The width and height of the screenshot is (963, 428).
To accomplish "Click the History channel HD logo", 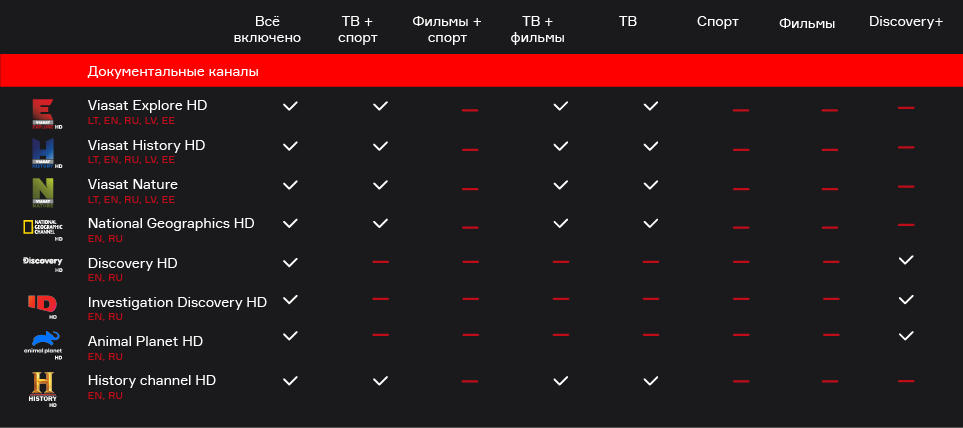I will pos(42,389).
